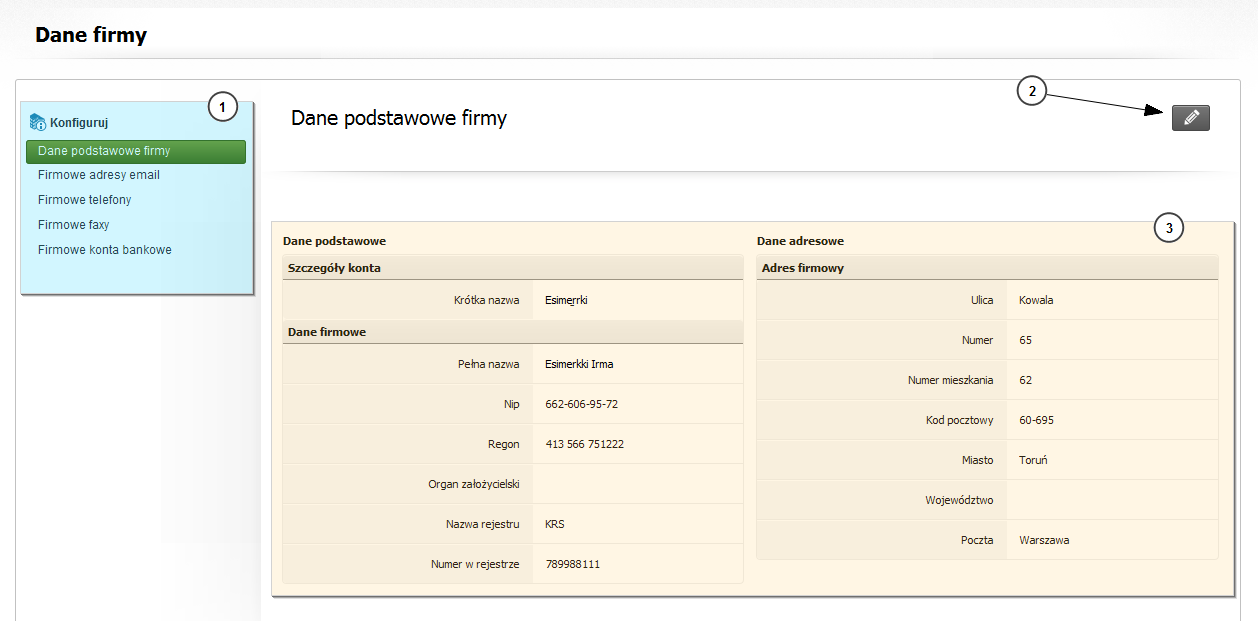Open Firmowe adresy email section
The width and height of the screenshot is (1258, 621).
pyautogui.click(x=99, y=175)
